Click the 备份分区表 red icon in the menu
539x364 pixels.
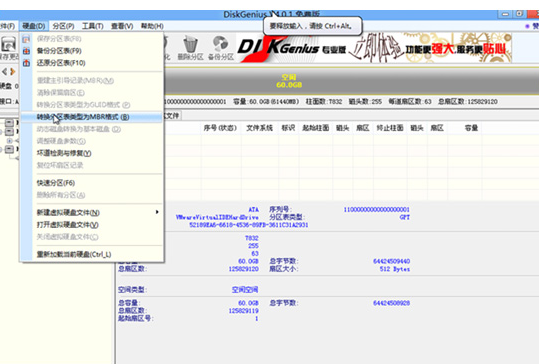(26, 51)
